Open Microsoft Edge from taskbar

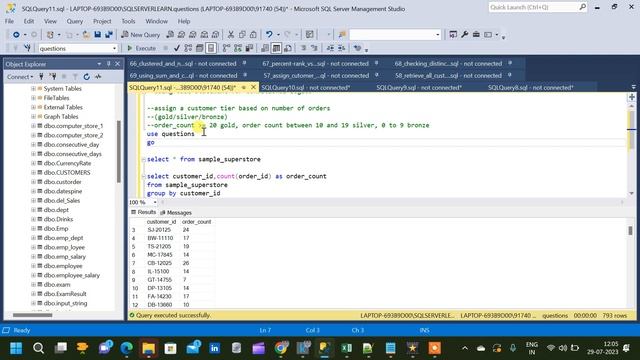pos(127,348)
